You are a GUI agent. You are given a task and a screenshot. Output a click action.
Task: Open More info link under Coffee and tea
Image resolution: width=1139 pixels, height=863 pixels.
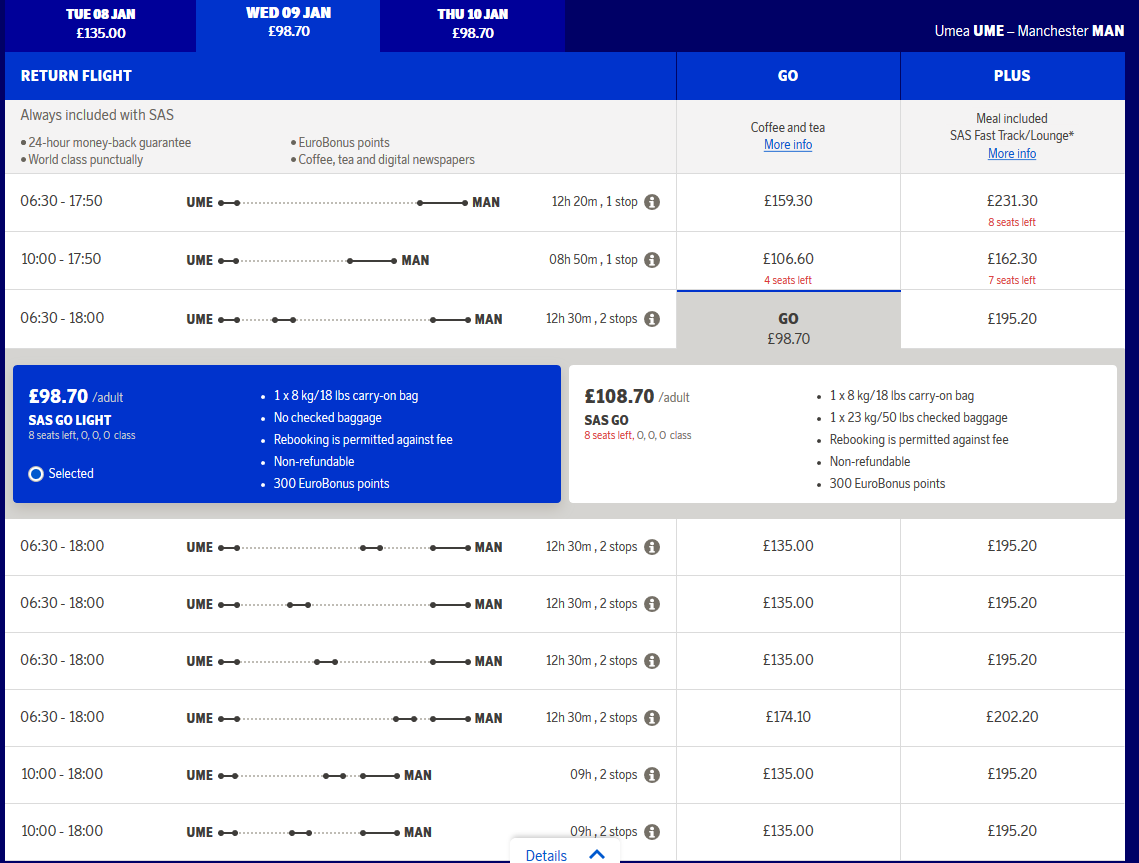pyautogui.click(x=788, y=145)
